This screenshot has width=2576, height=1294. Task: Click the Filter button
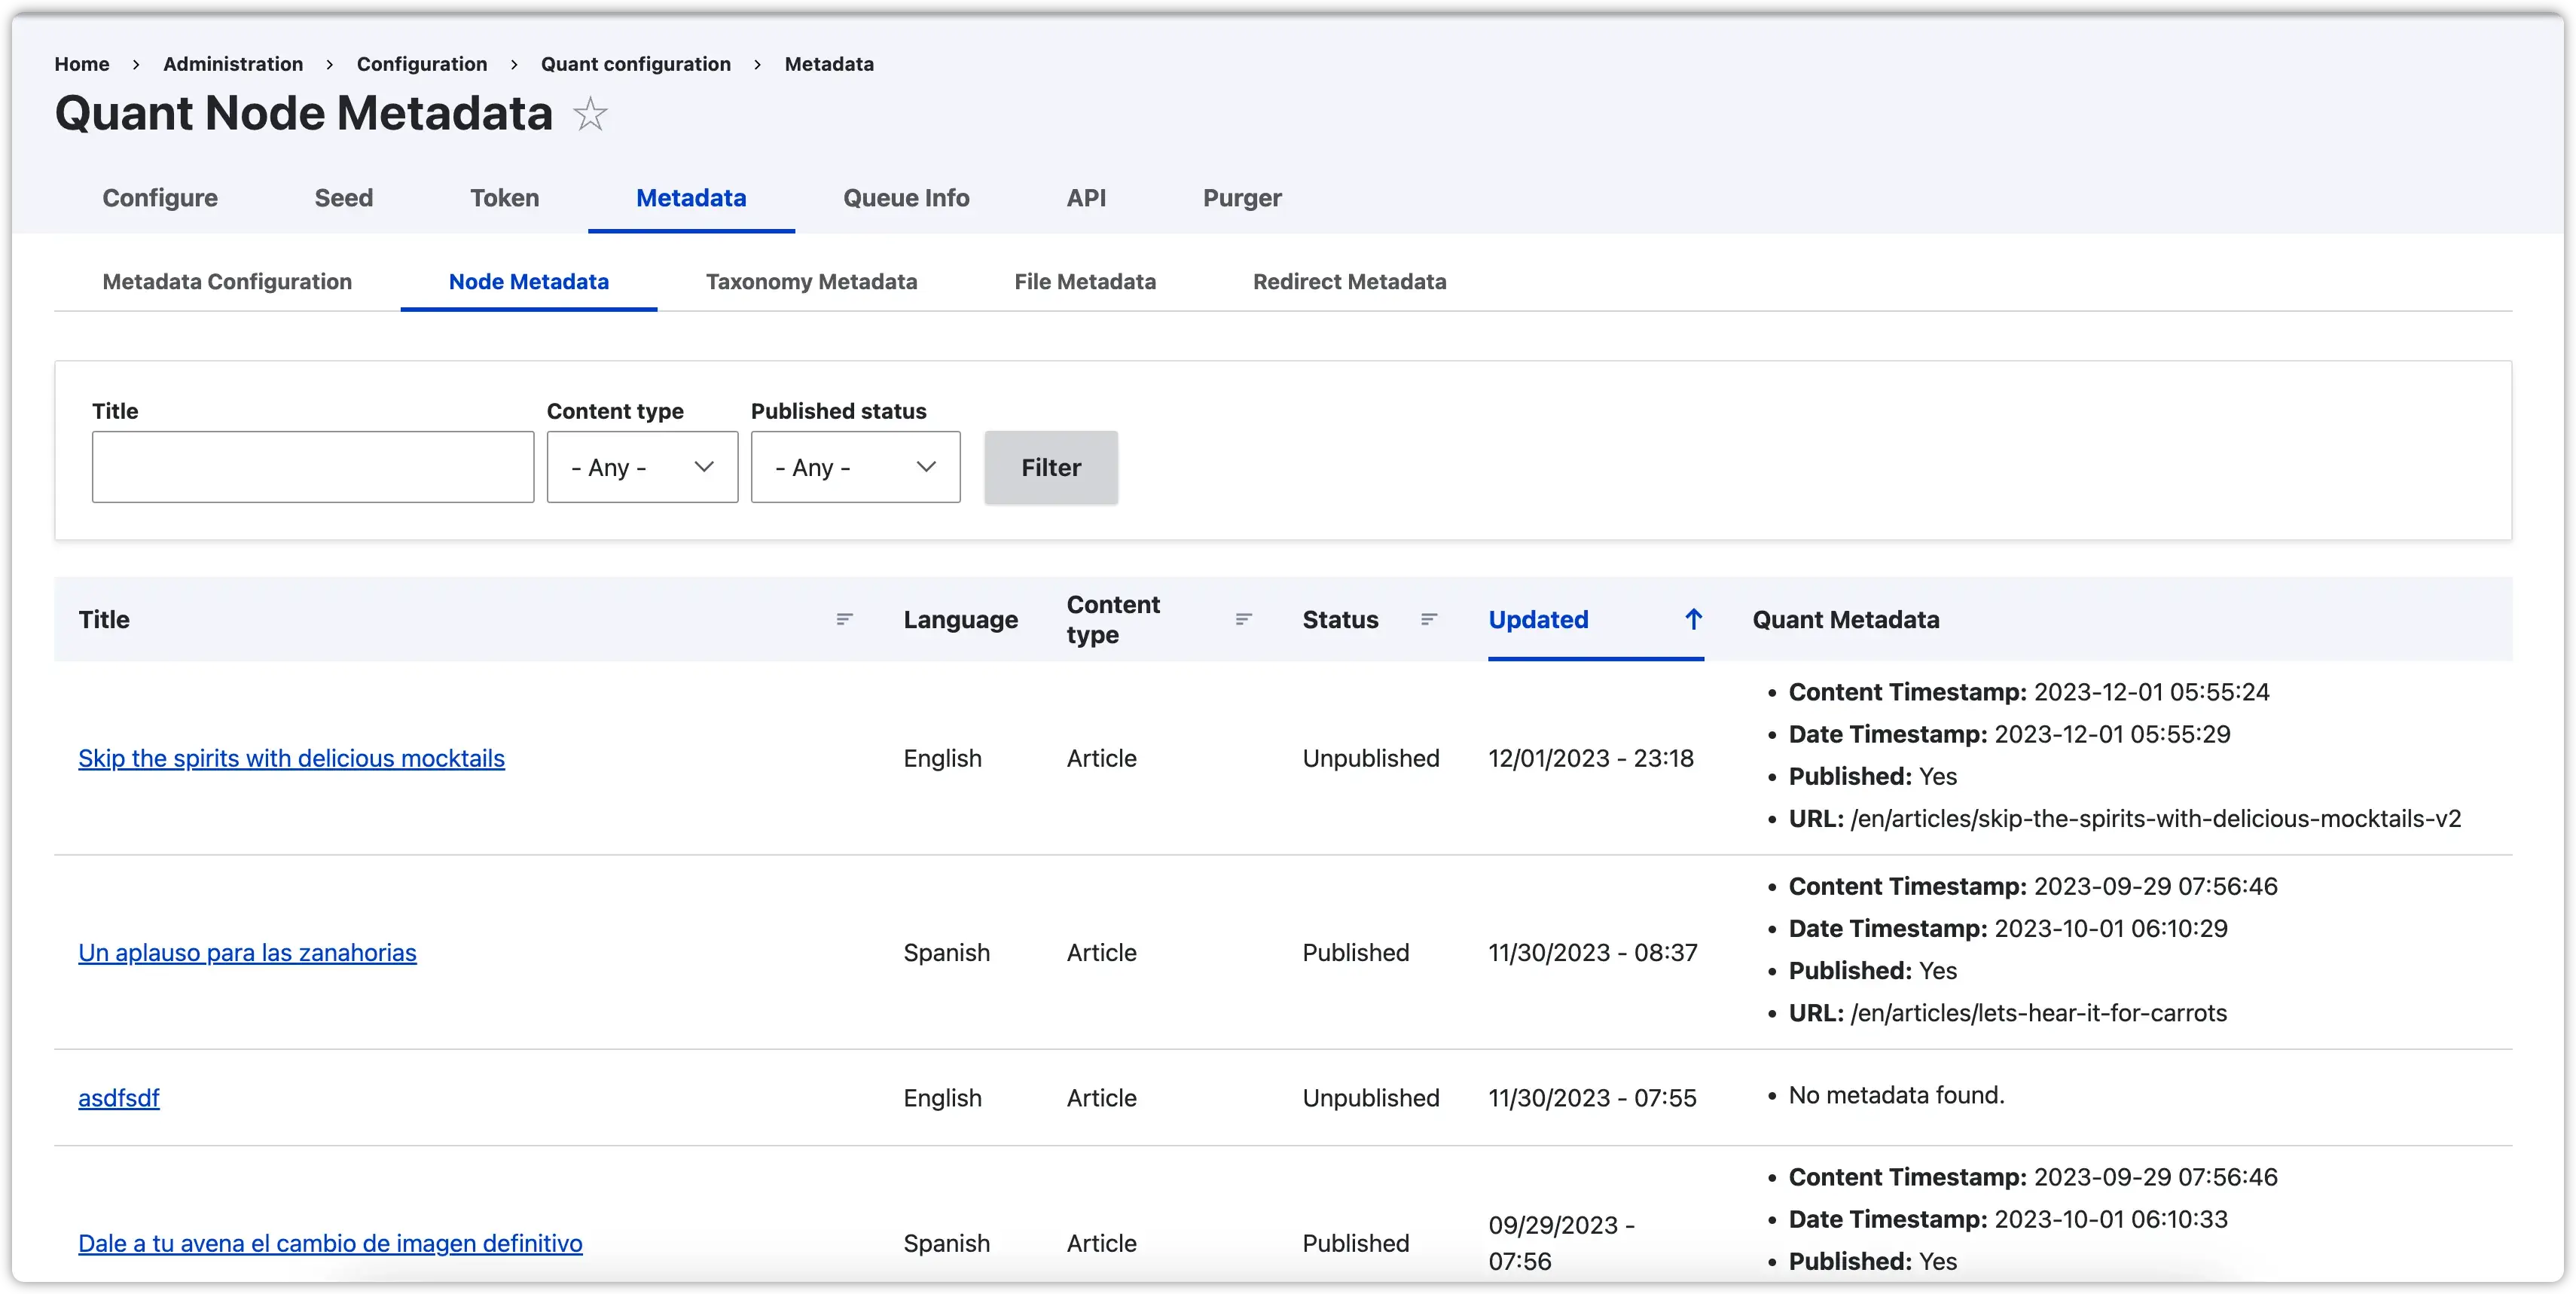[x=1050, y=467]
